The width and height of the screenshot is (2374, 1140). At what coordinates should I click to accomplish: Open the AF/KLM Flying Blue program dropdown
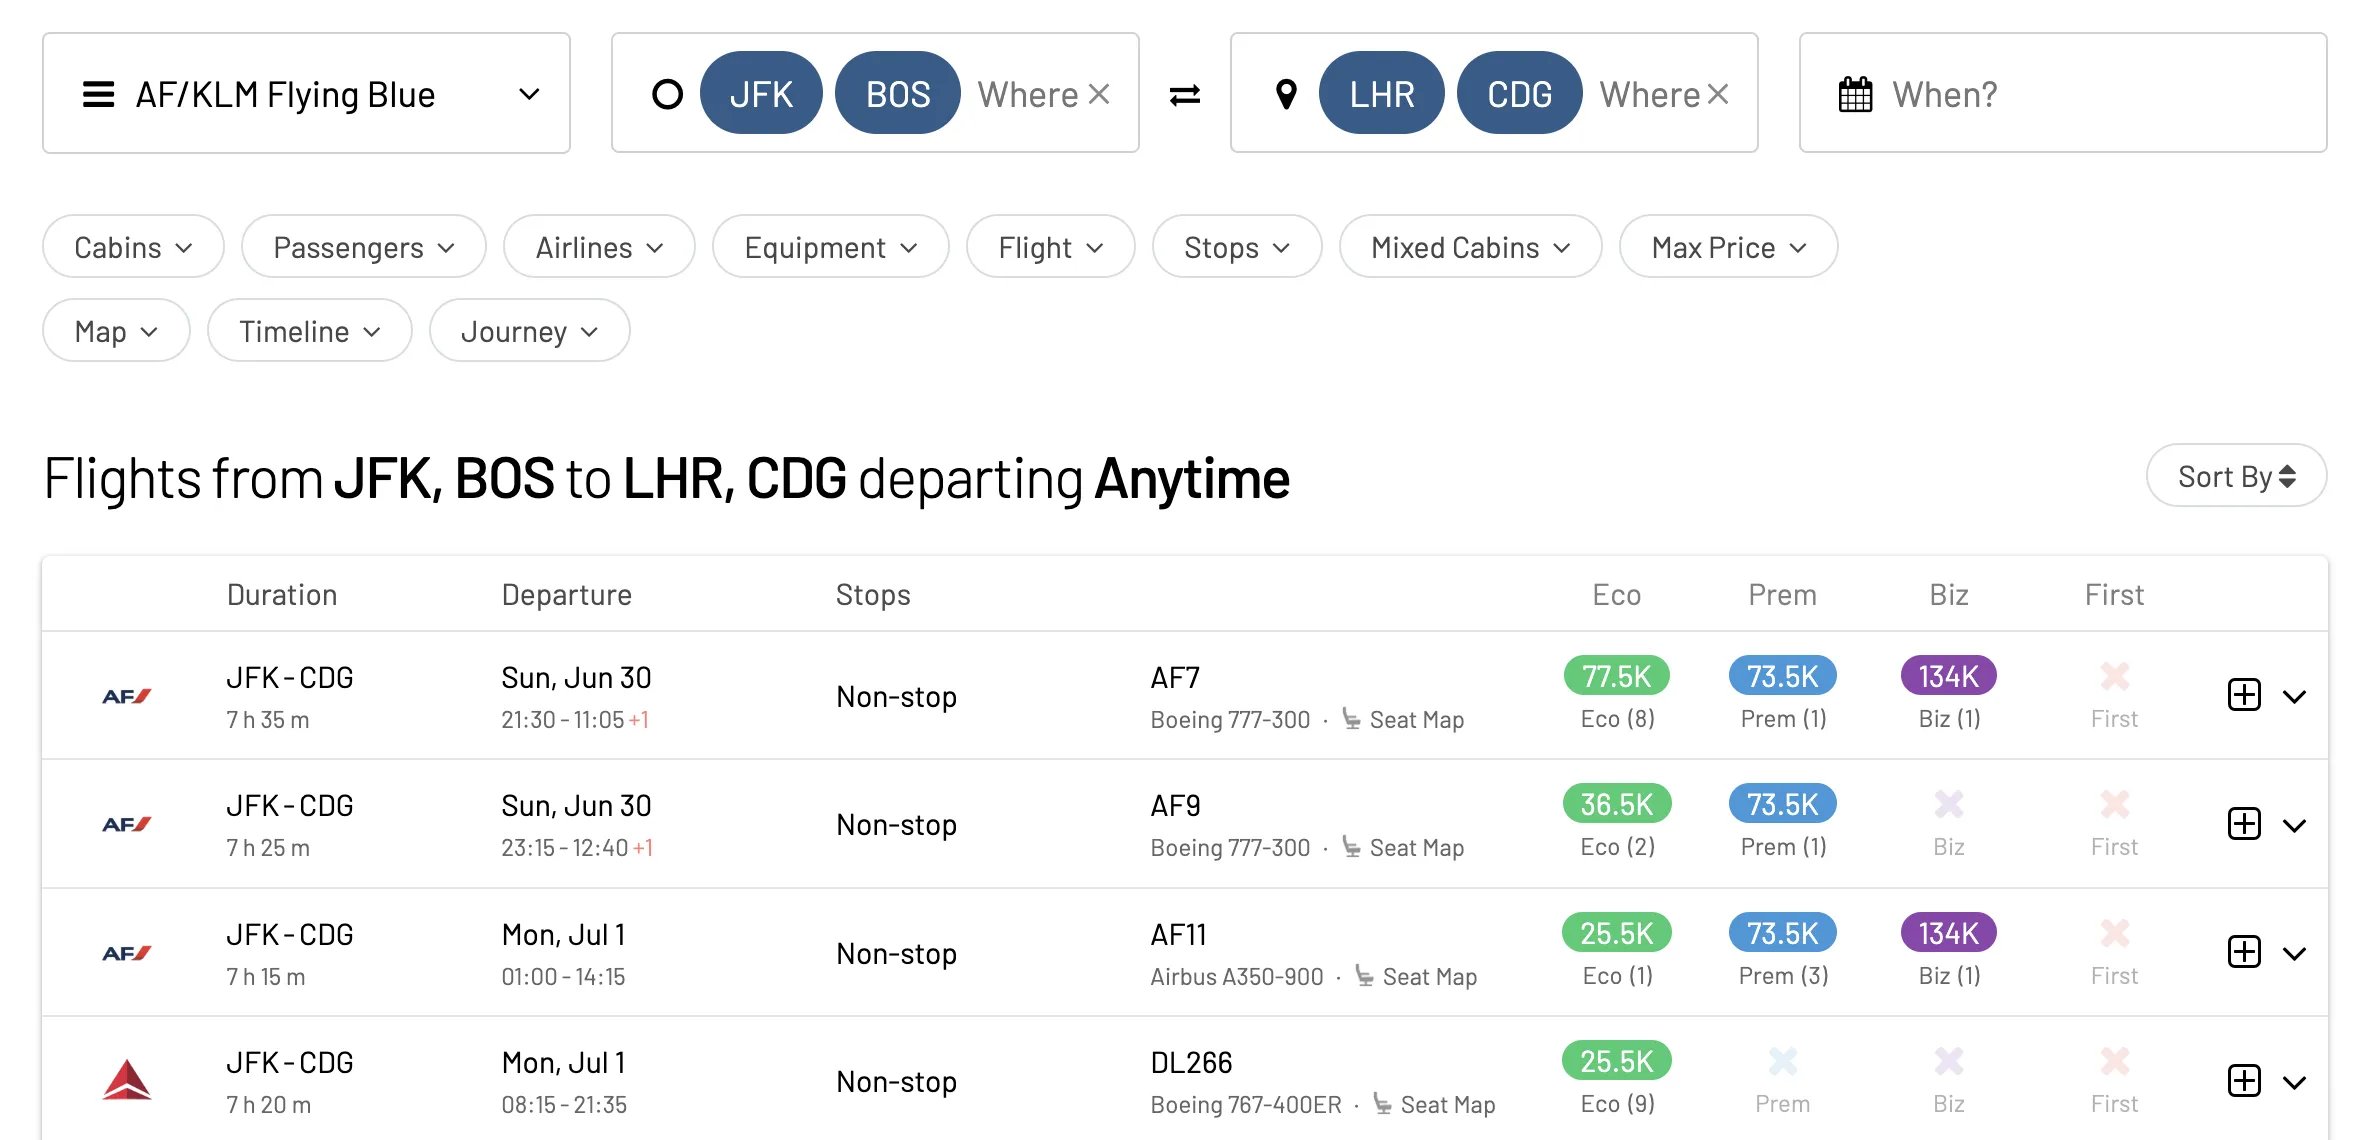click(306, 94)
